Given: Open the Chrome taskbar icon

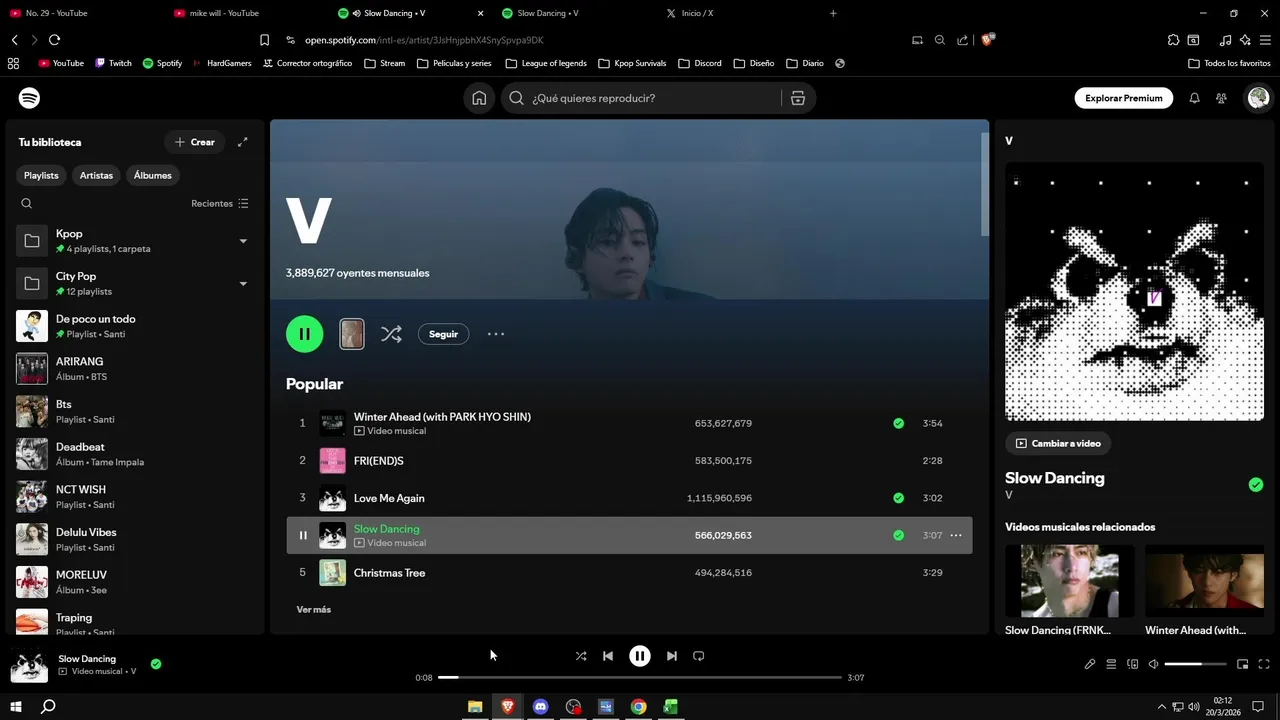Looking at the screenshot, I should pos(638,706).
